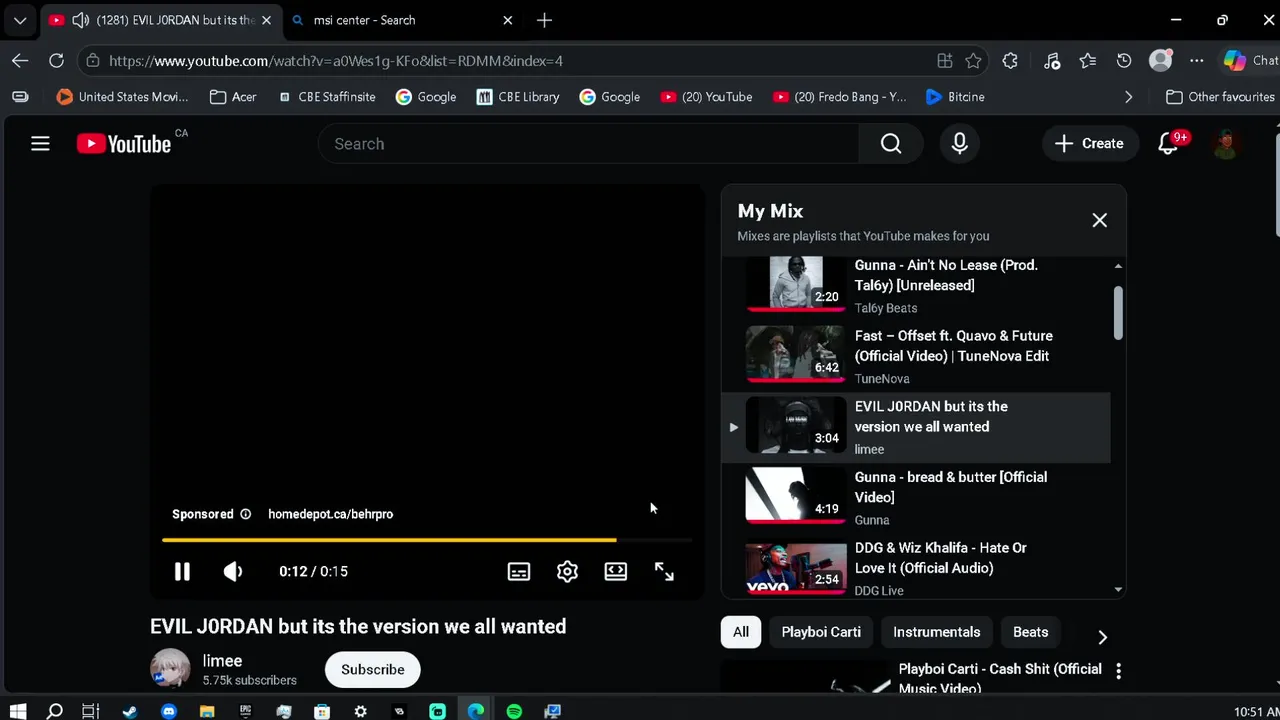This screenshot has height=720, width=1280.
Task: Go back with the browser back arrow
Action: click(20, 61)
